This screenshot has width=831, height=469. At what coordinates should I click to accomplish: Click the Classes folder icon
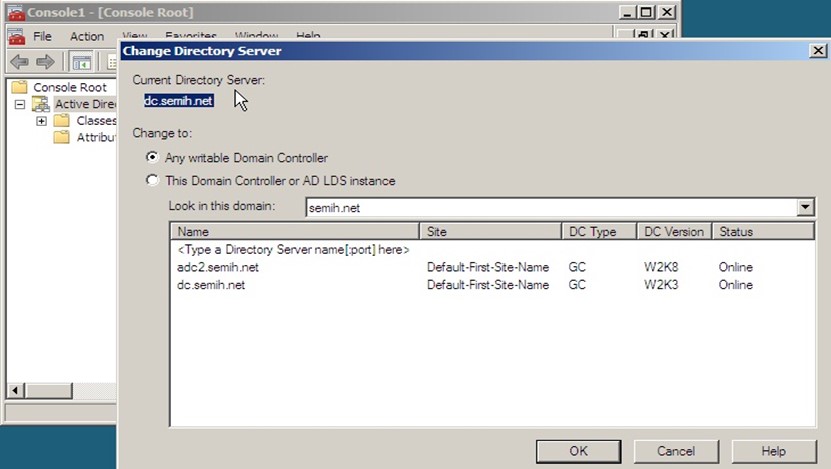(61, 121)
